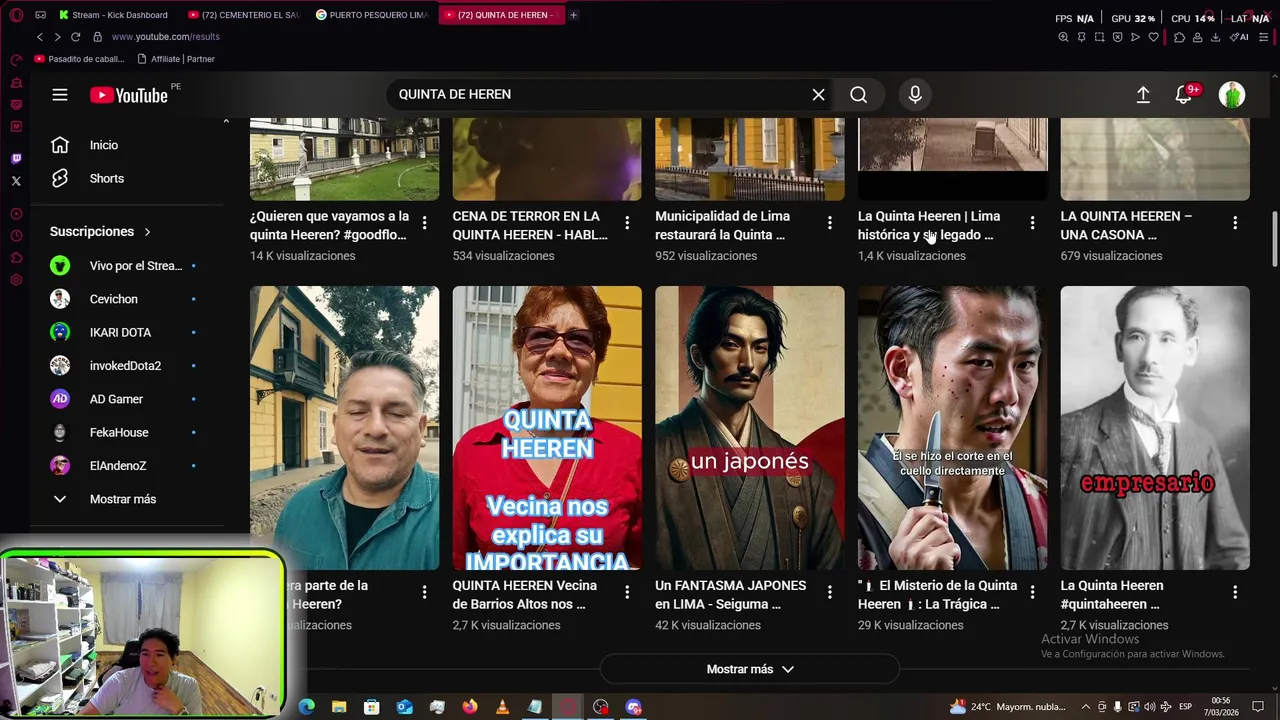Viewport: 1280px width, 720px height.
Task: Start voice search with the microphone
Action: 915,94
